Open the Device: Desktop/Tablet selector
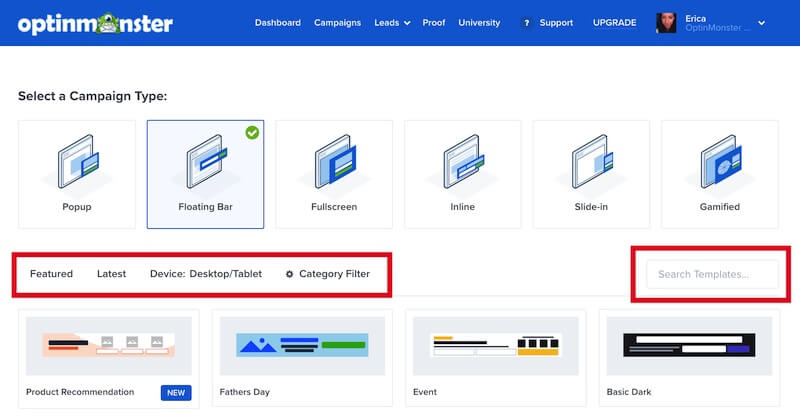The image size is (800, 419). (206, 274)
